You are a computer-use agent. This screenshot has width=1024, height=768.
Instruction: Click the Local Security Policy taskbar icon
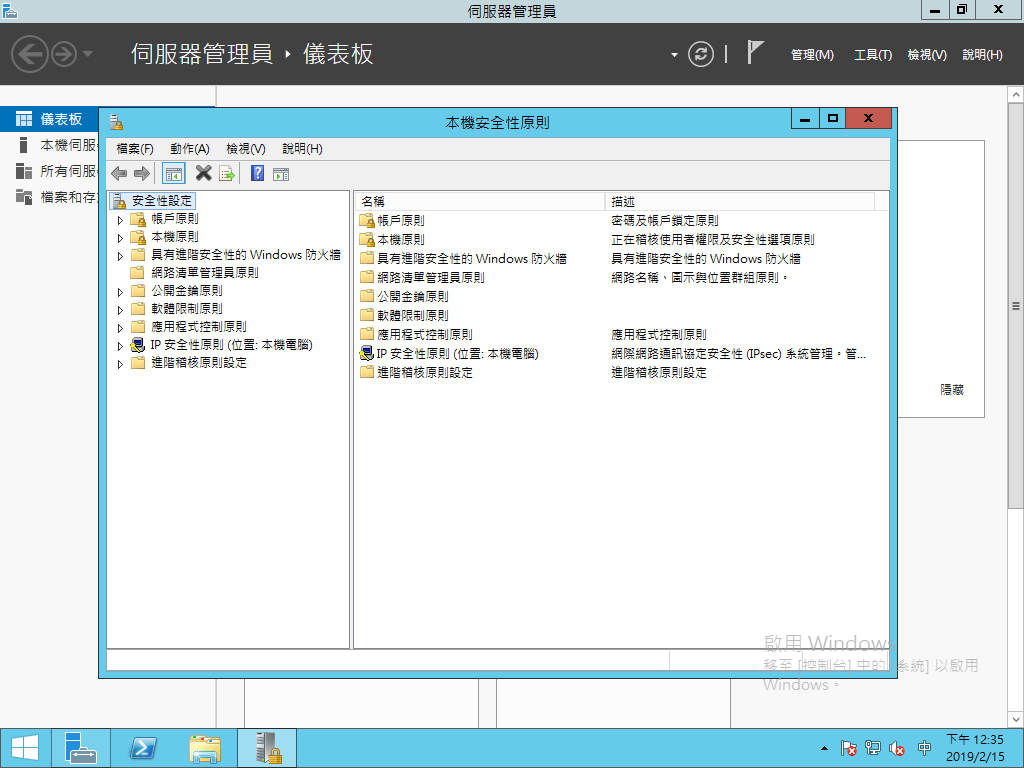[268, 748]
